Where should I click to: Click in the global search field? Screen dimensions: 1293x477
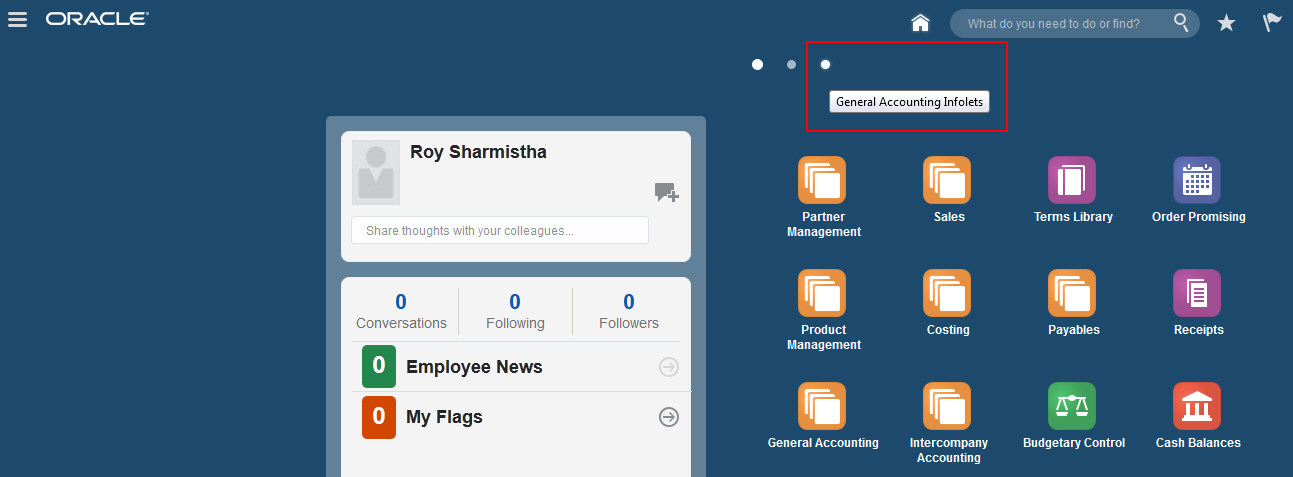click(1065, 24)
